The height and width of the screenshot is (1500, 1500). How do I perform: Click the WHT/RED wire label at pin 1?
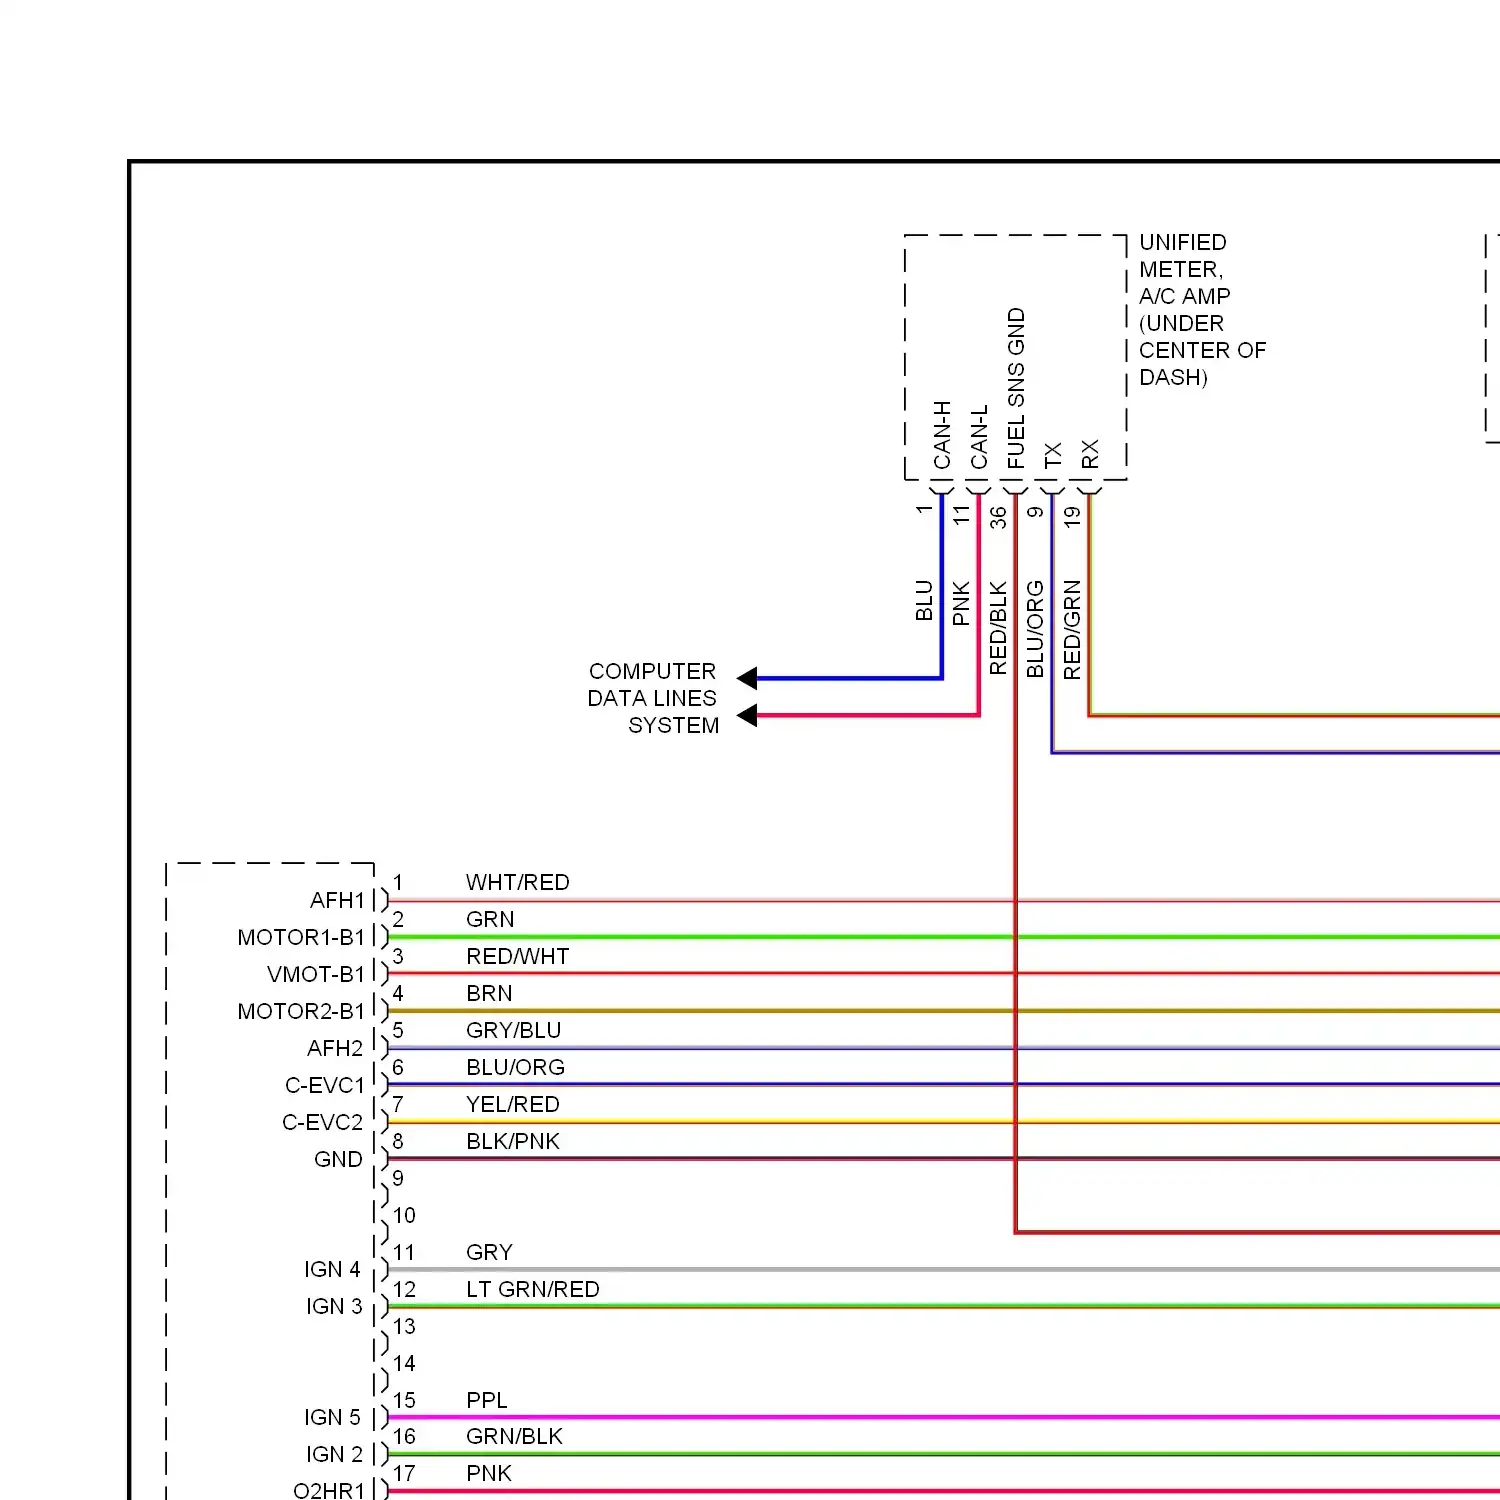pos(517,882)
